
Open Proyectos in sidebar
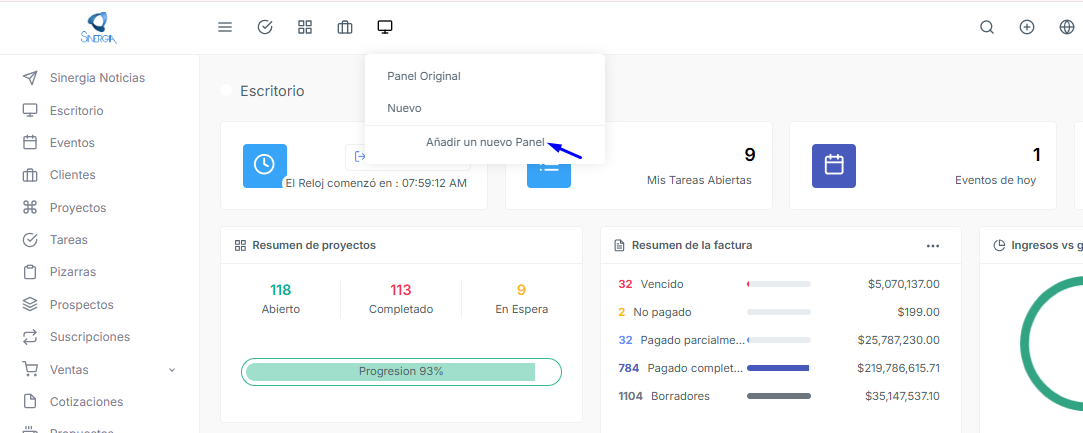[x=78, y=208]
